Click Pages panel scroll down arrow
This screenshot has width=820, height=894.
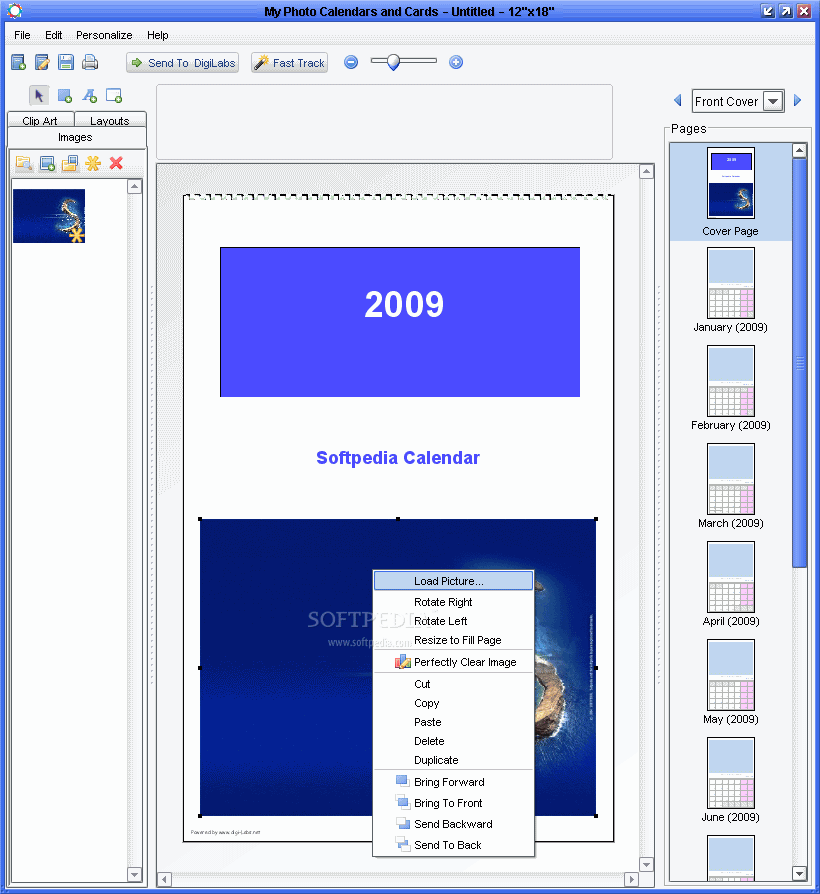click(799, 873)
